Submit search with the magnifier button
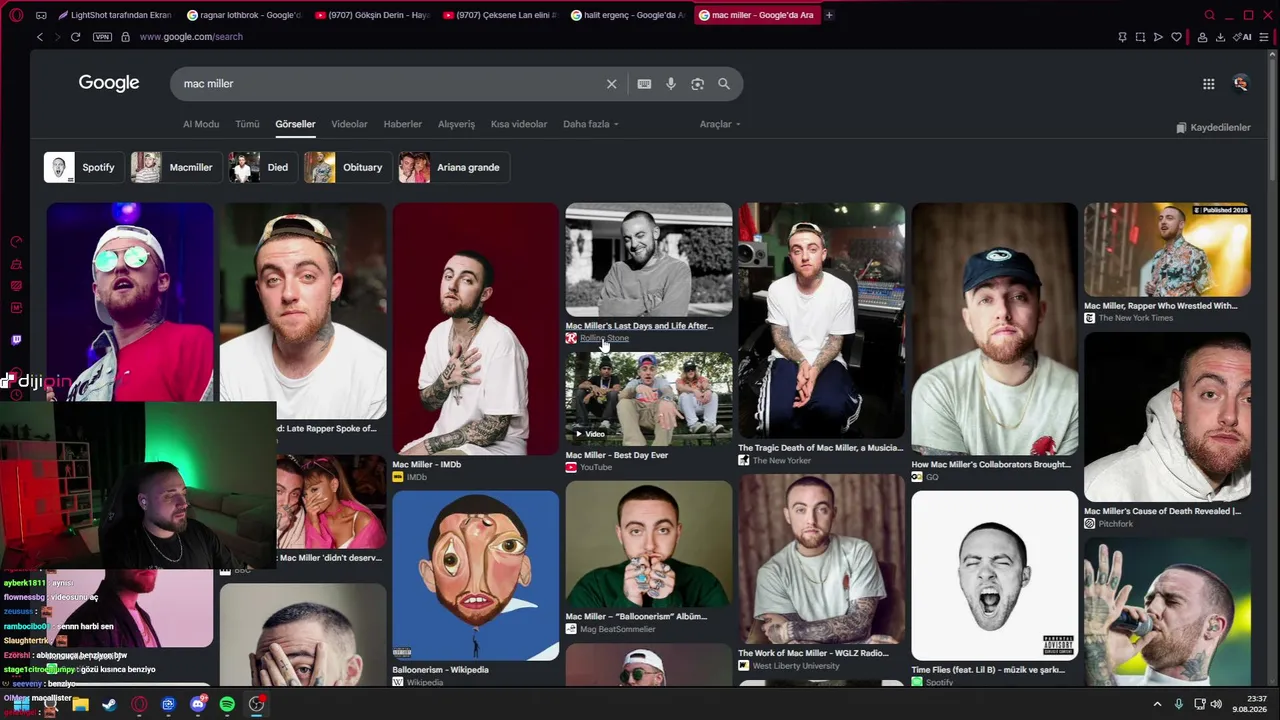The height and width of the screenshot is (720, 1280). point(724,84)
